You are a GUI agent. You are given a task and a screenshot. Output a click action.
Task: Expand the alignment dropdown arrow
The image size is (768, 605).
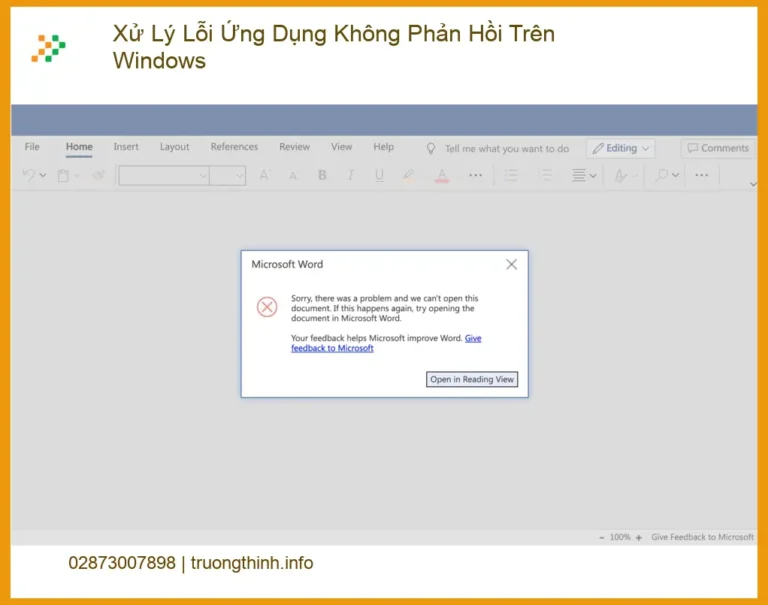coord(593,175)
